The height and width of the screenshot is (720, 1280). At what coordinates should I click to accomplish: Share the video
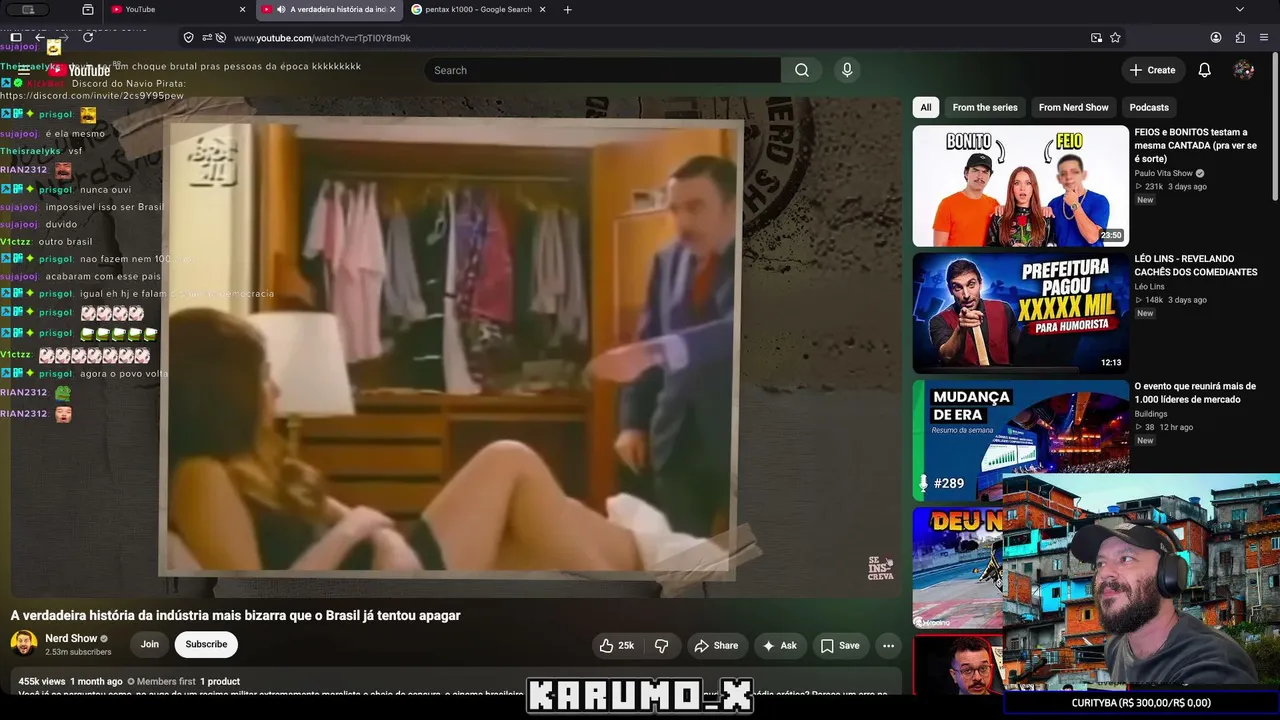(716, 646)
